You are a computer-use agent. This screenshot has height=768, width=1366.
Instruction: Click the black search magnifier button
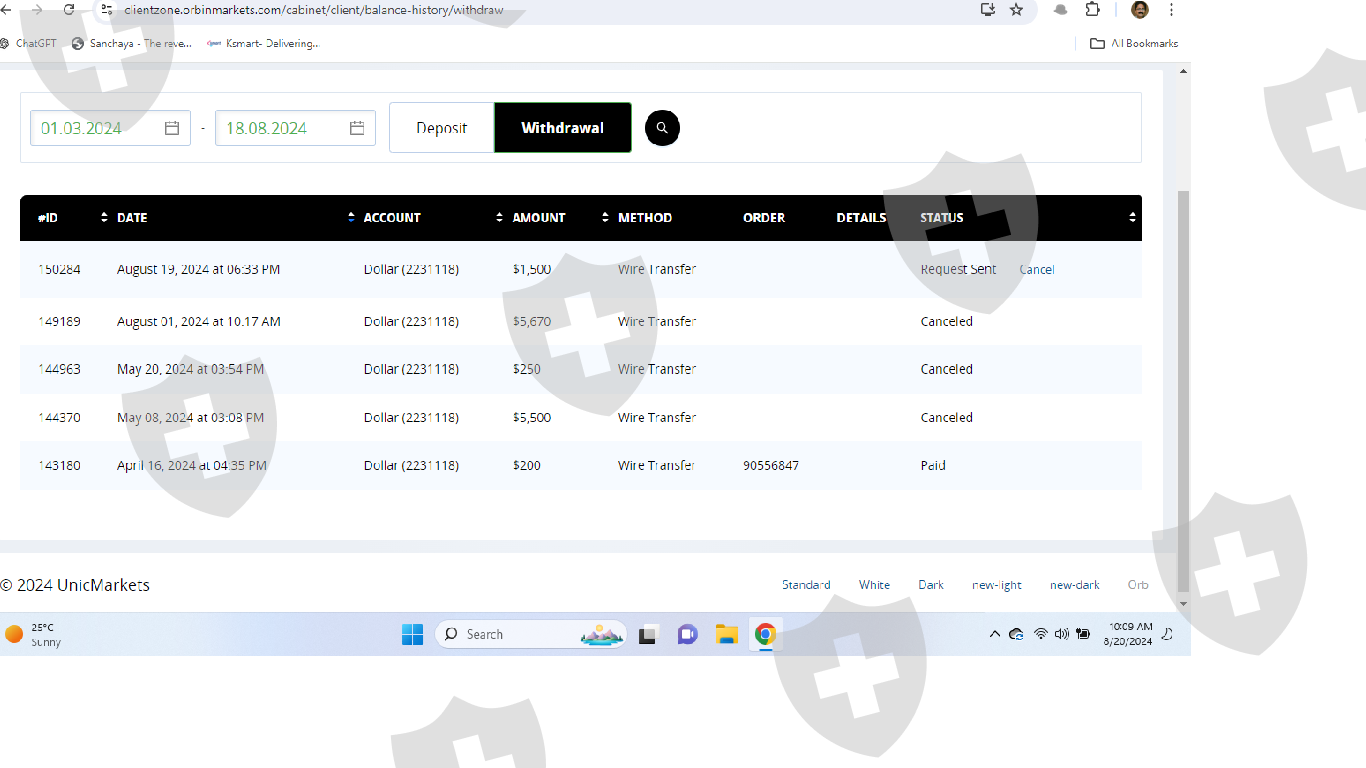662,128
